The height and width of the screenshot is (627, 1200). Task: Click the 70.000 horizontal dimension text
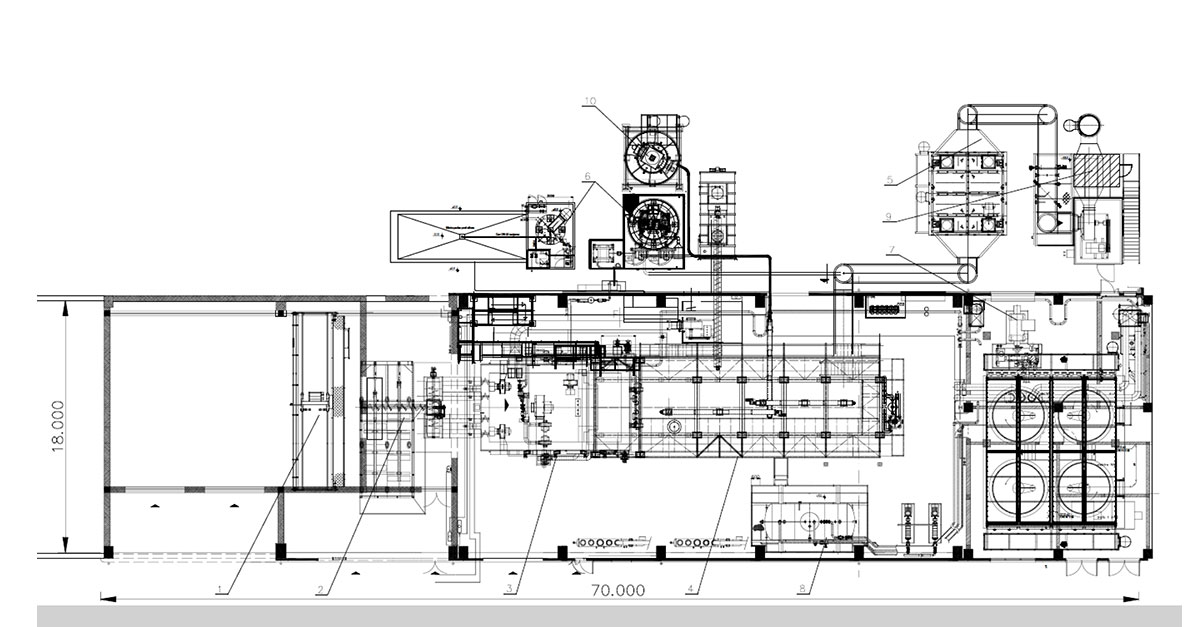[x=615, y=590]
